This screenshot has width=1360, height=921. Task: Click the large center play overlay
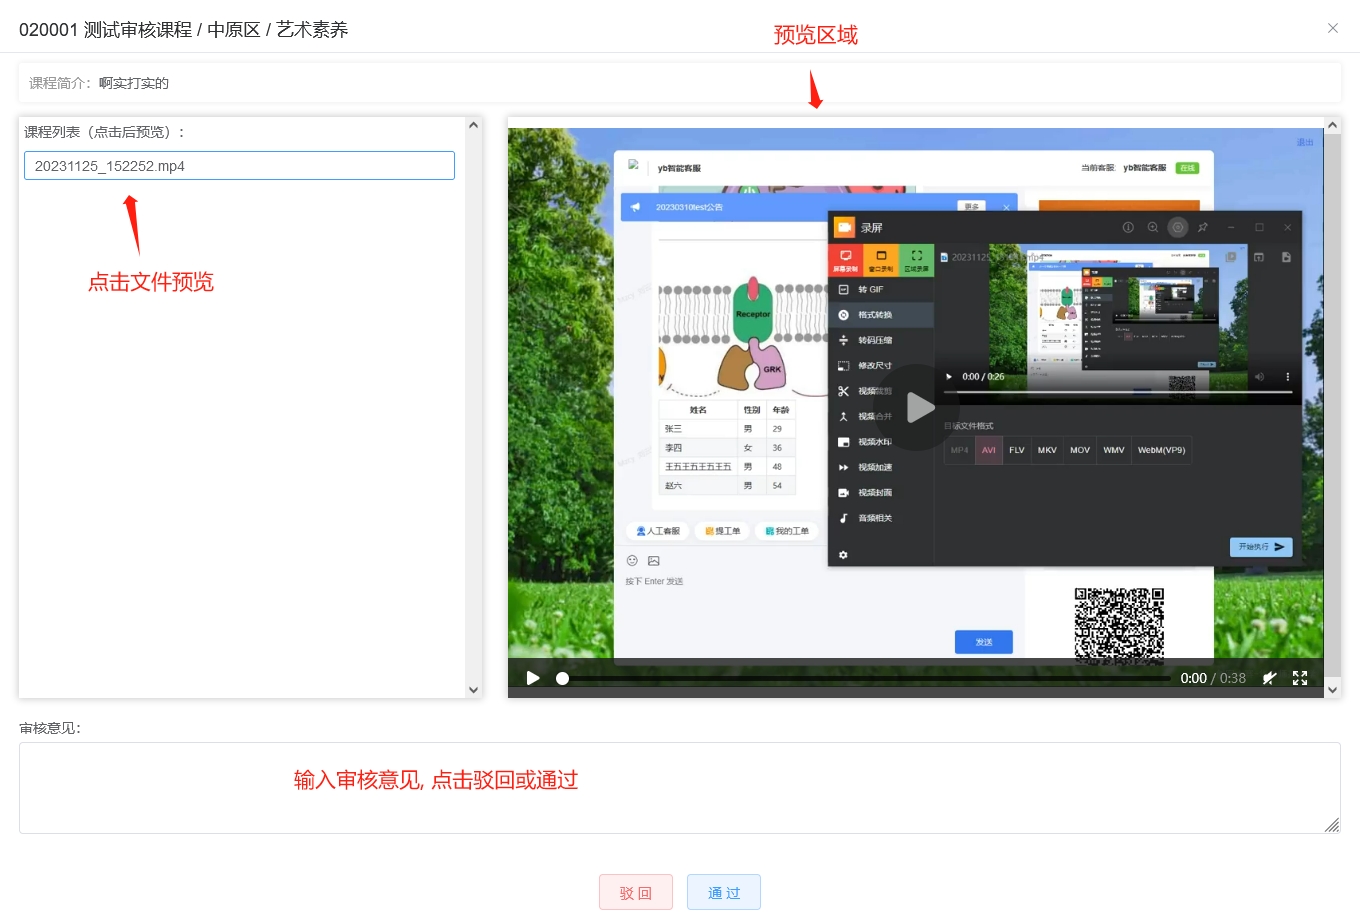click(916, 407)
